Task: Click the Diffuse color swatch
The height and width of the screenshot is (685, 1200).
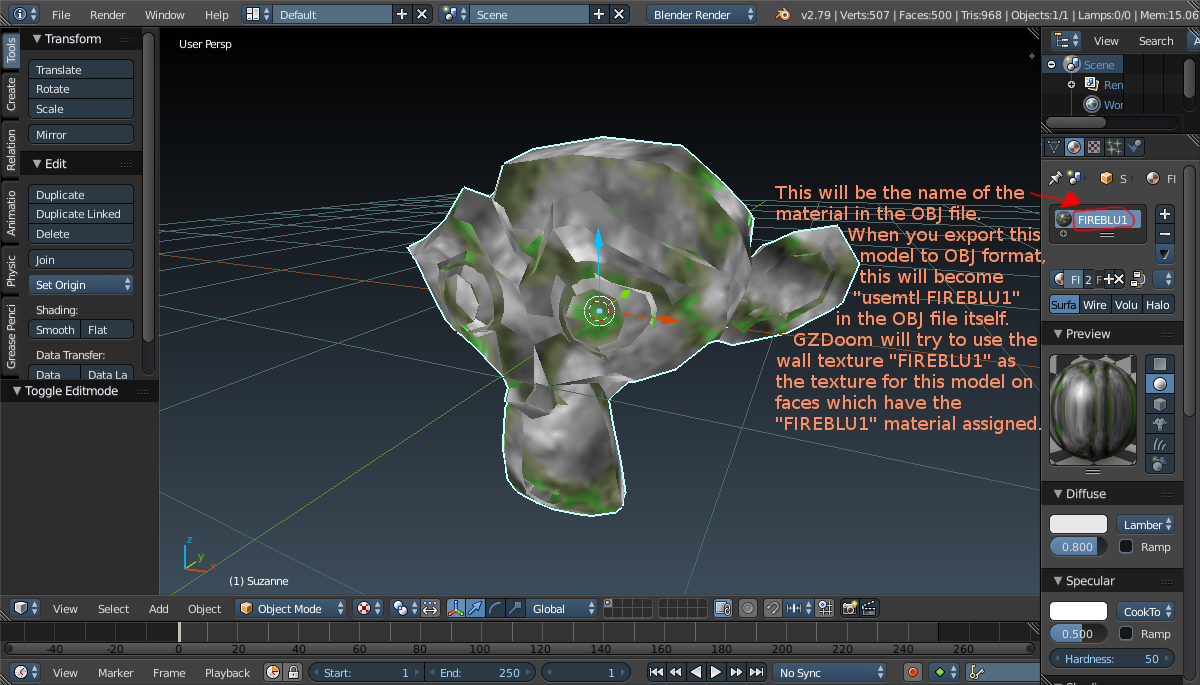Action: [x=1078, y=524]
